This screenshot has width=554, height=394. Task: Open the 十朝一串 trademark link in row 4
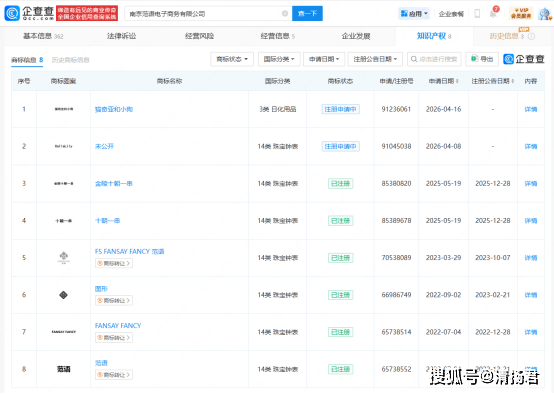[x=107, y=221]
